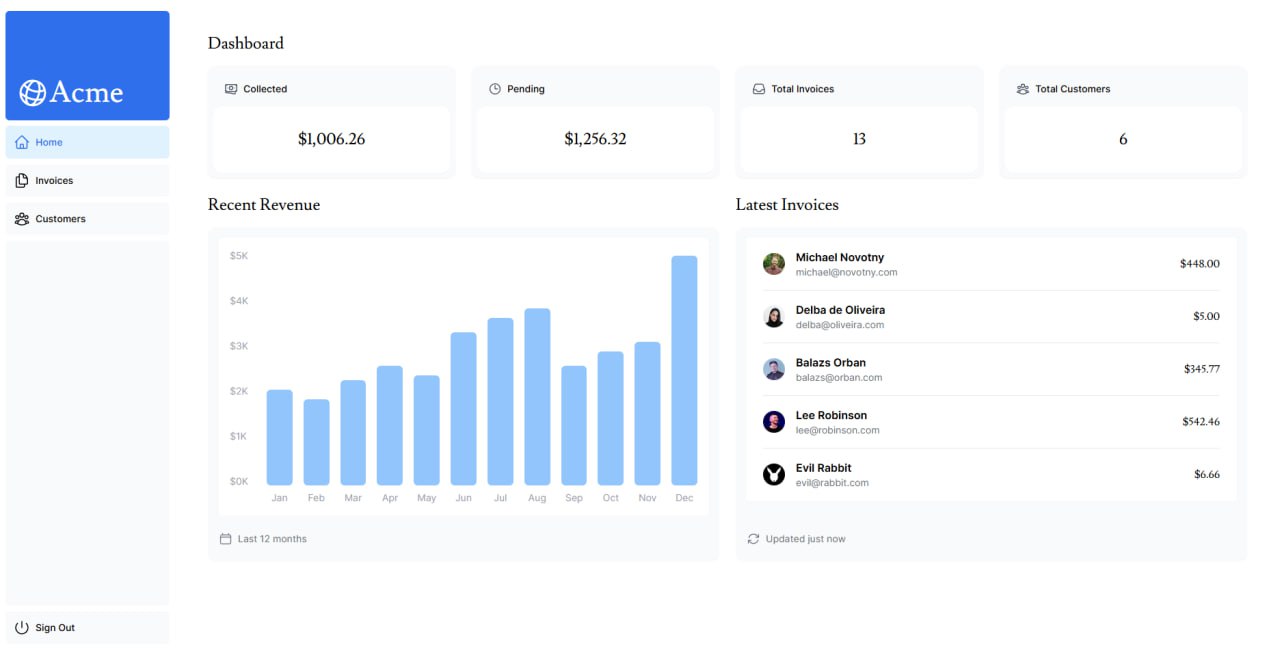Click the calendar icon near Last 12 months
This screenshot has width=1280, height=655.
click(225, 539)
